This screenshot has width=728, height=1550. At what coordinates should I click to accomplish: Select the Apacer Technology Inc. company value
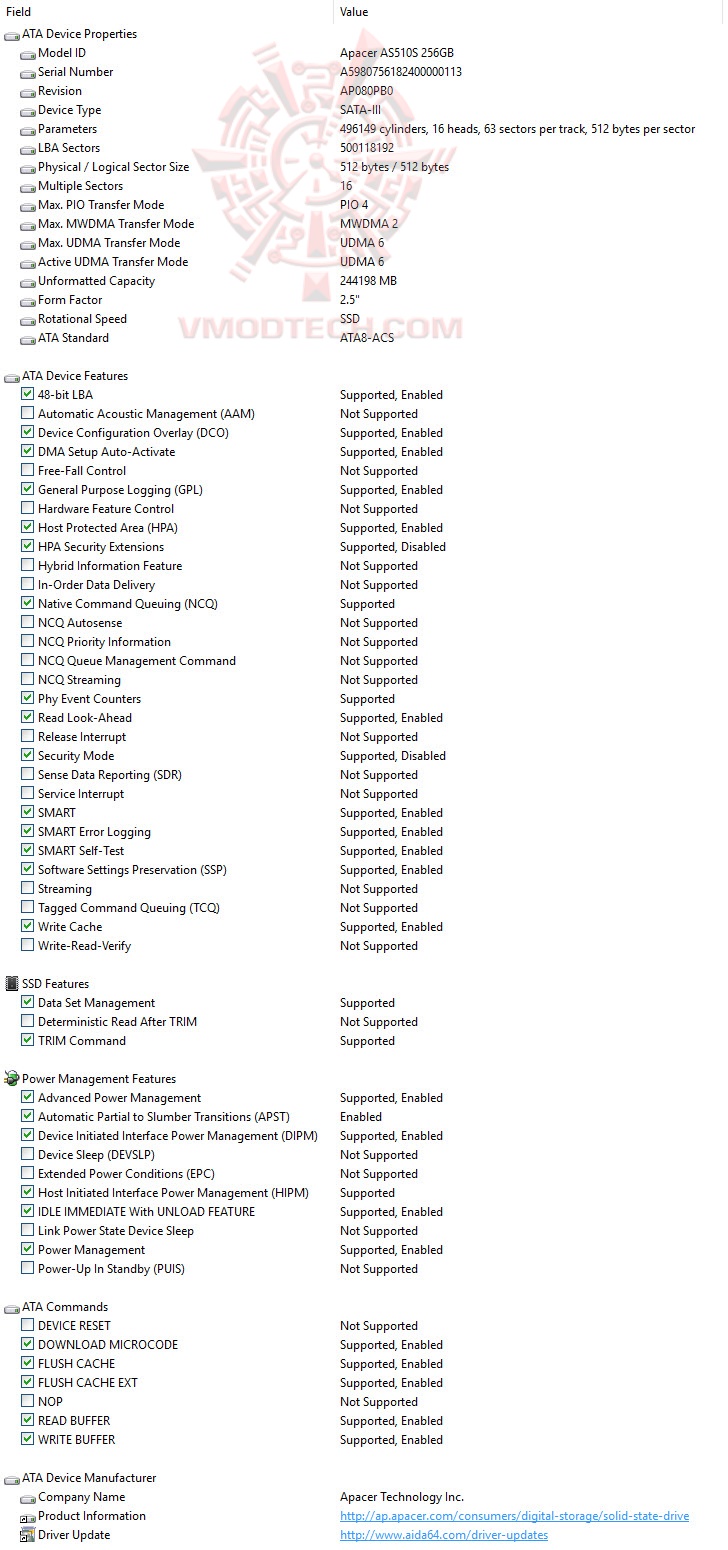tap(402, 1497)
